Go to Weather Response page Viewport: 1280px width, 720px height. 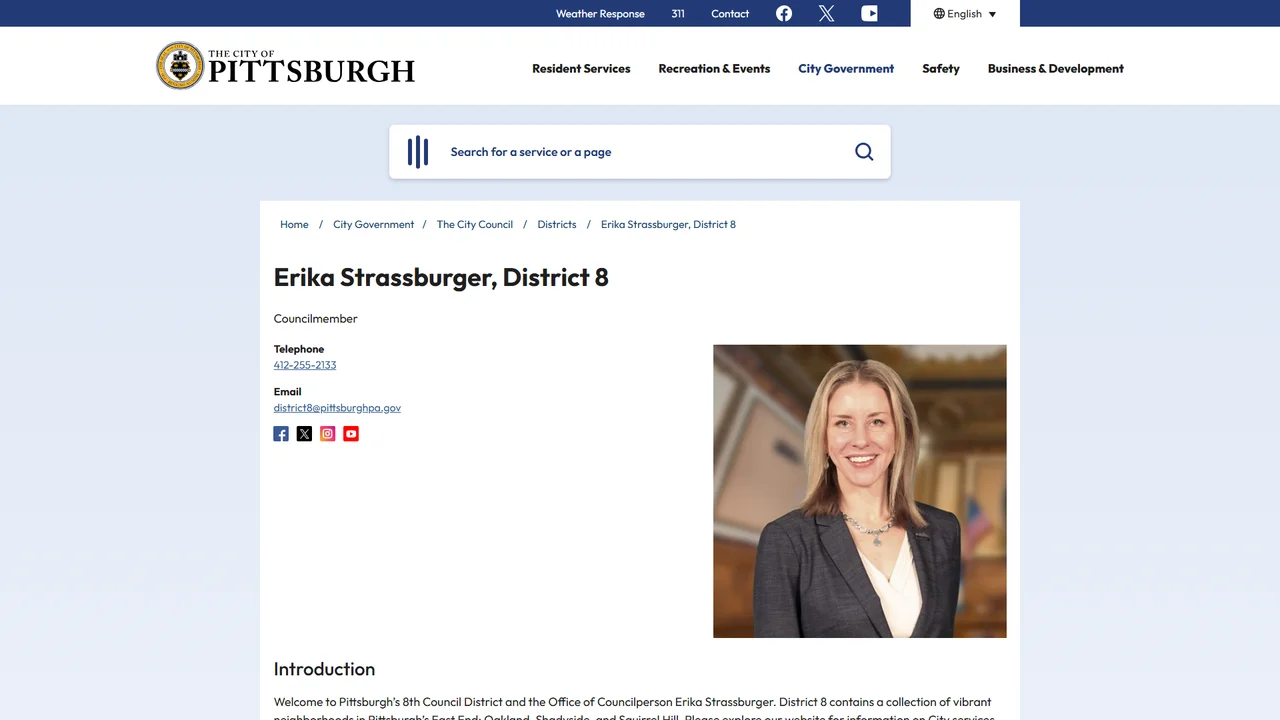600,14
